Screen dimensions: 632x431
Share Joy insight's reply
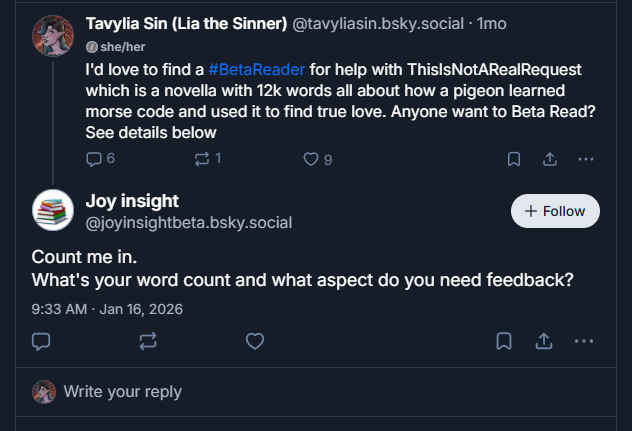tap(544, 341)
